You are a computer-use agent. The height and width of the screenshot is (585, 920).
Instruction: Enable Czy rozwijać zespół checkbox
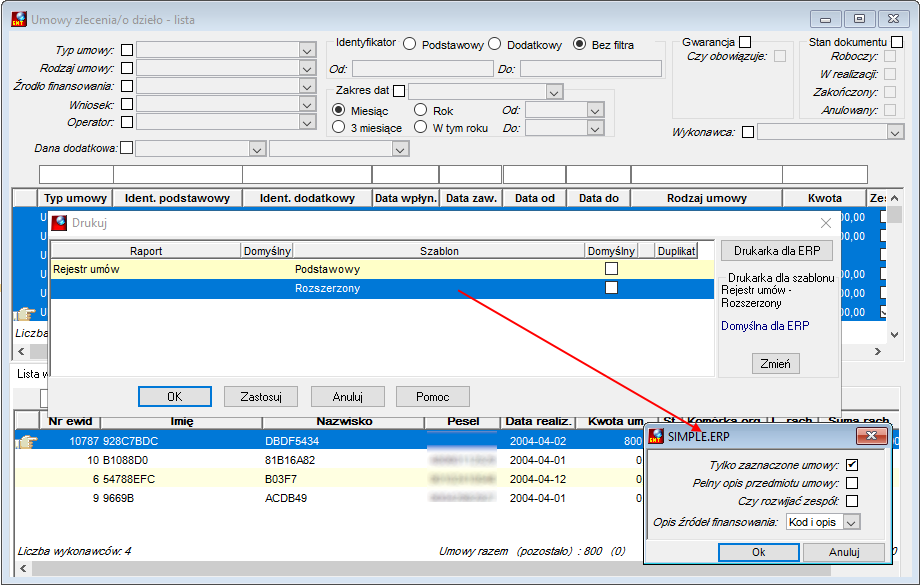[x=852, y=501]
